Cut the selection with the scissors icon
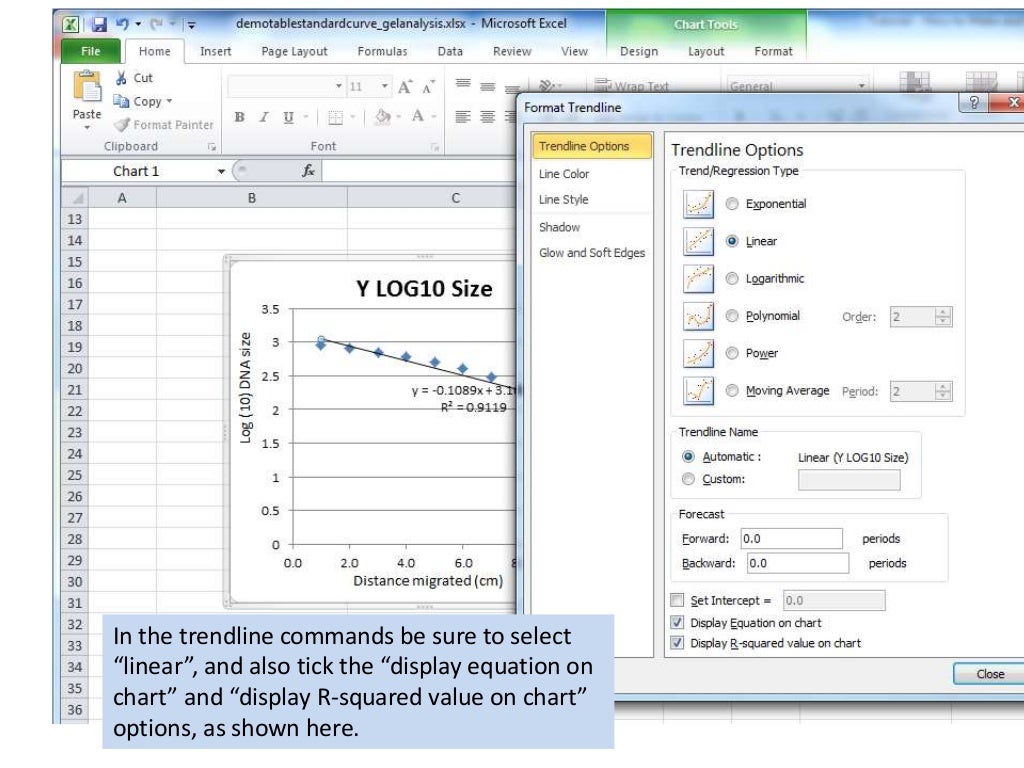1024x768 pixels. [x=121, y=78]
